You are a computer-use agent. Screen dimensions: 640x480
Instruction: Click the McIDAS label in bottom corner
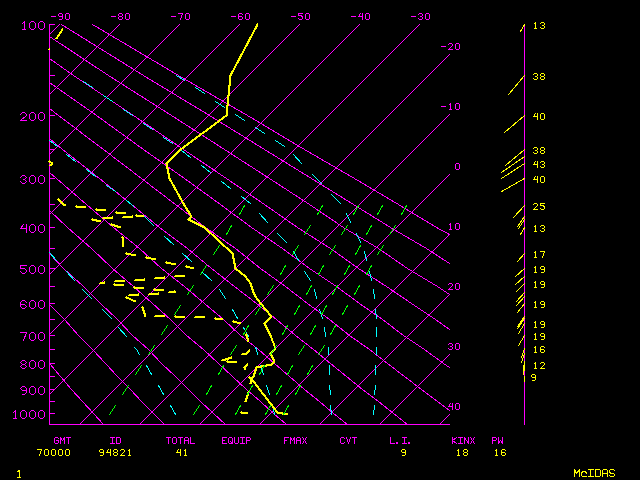coord(594,472)
